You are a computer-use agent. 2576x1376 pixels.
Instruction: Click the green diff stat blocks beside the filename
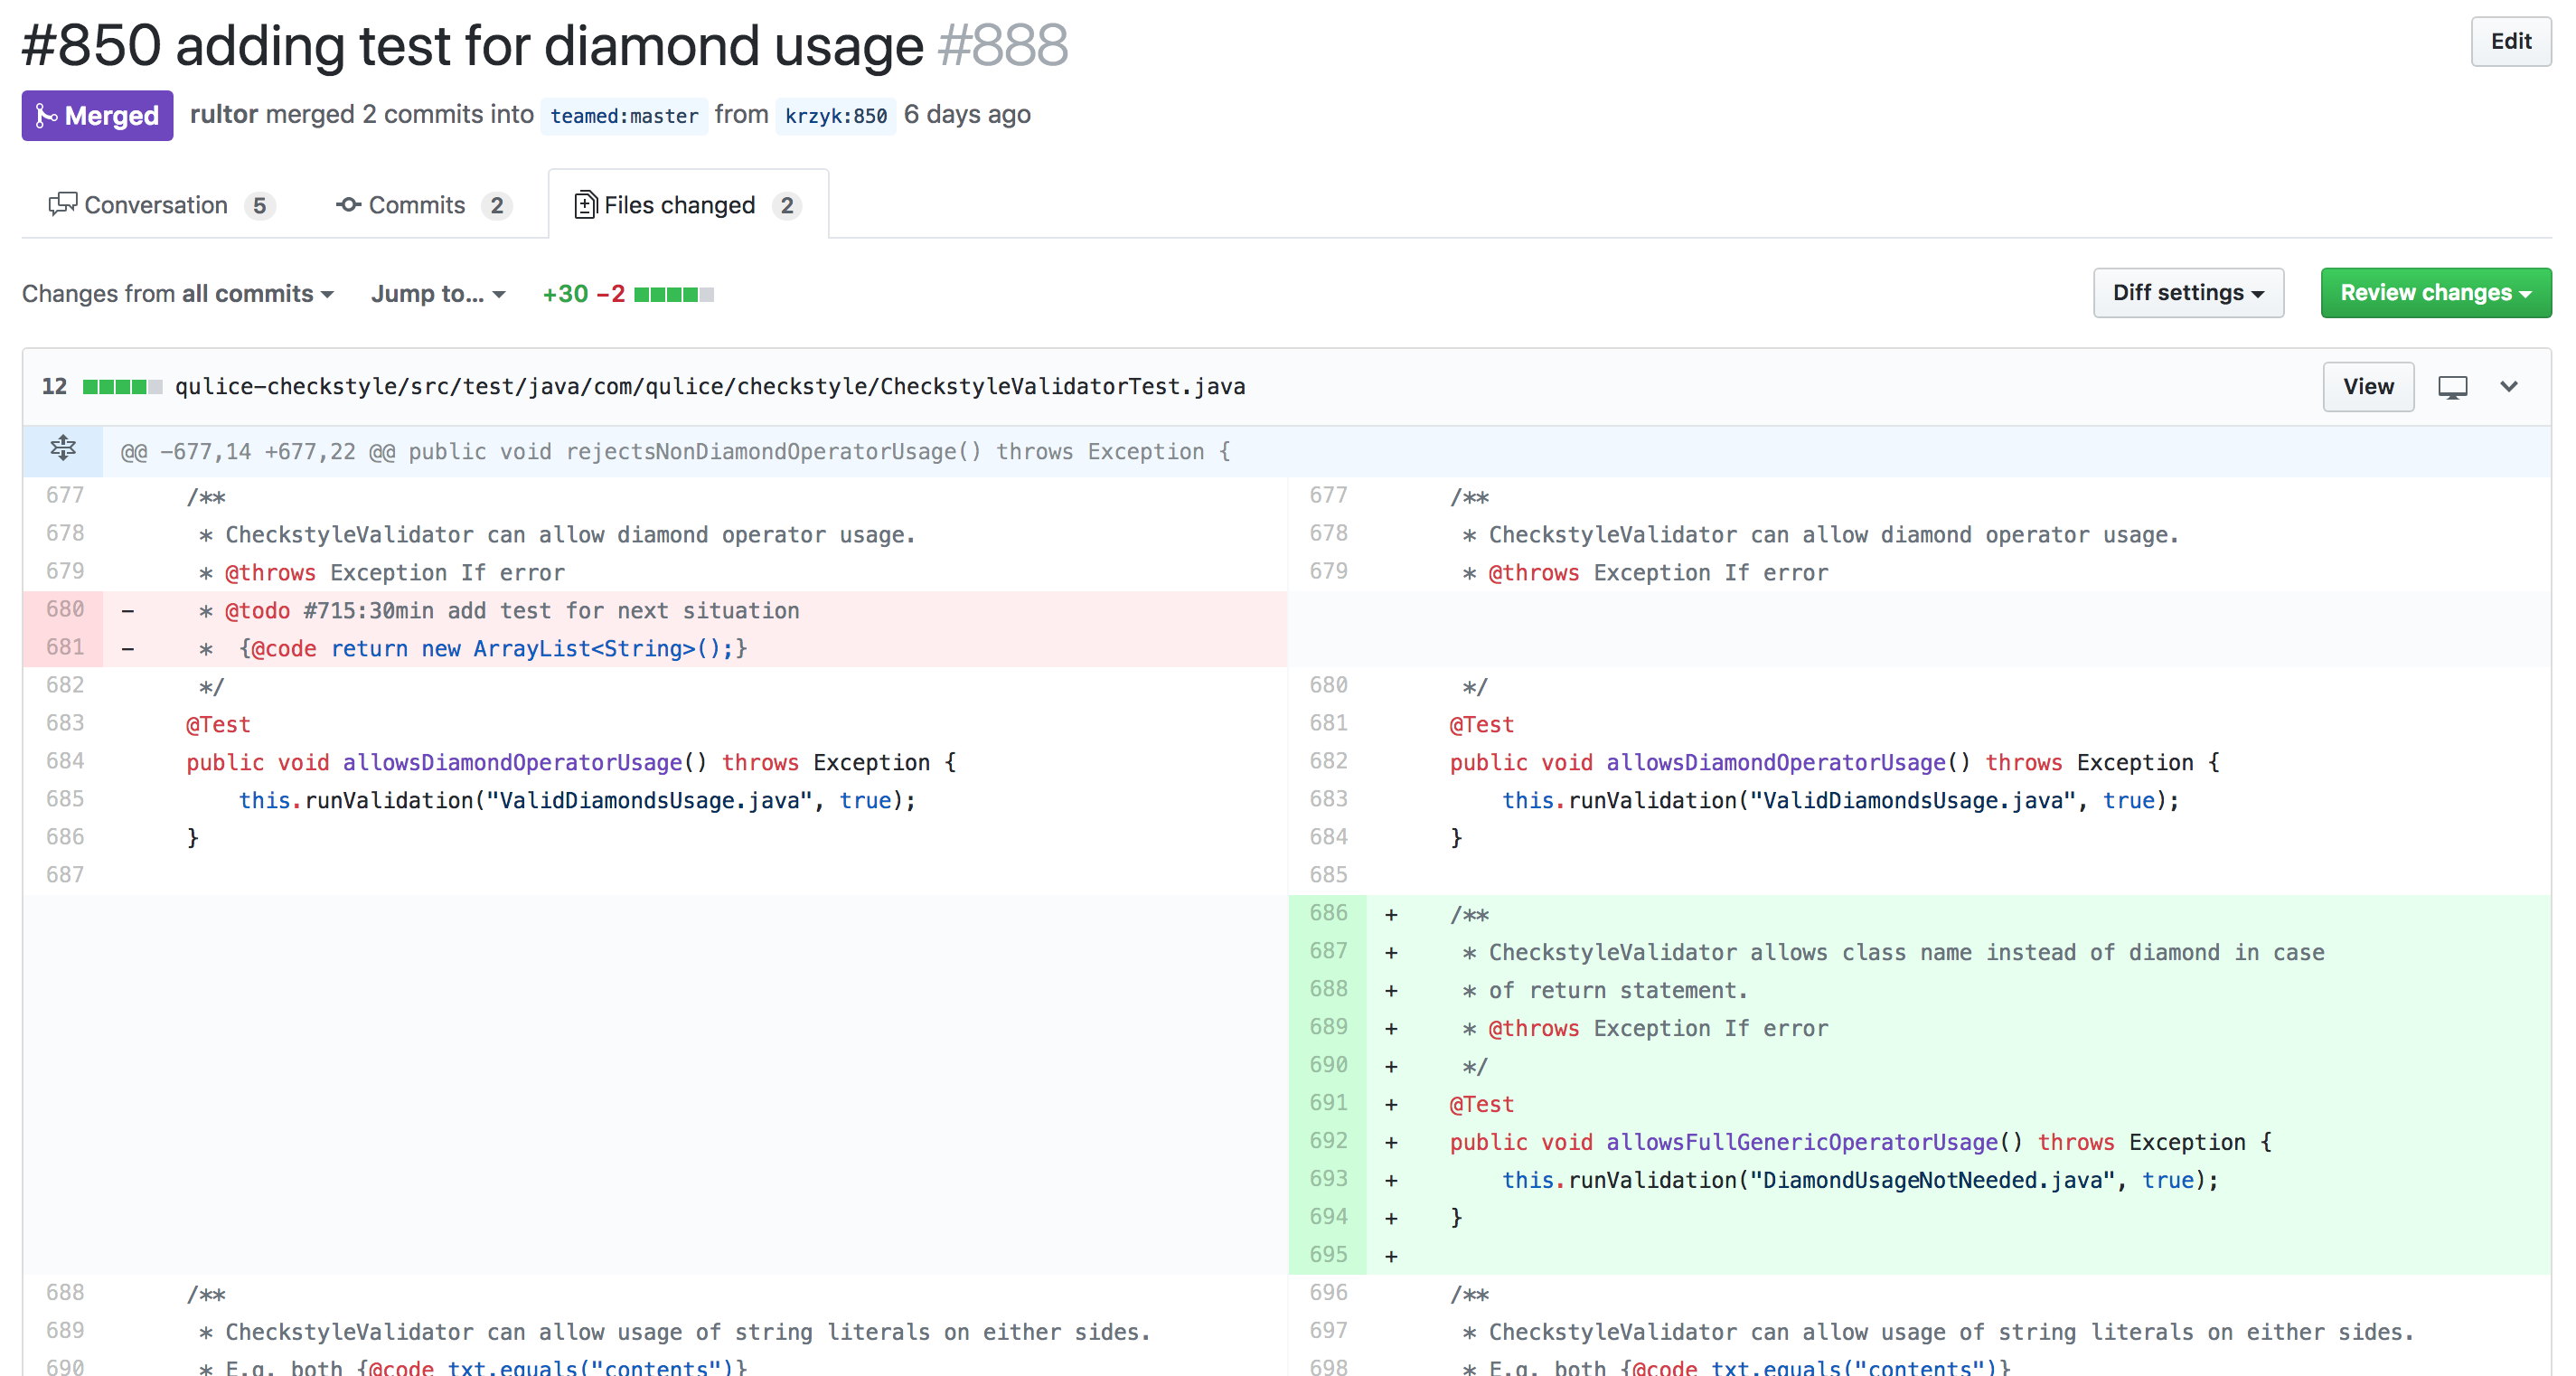[124, 387]
